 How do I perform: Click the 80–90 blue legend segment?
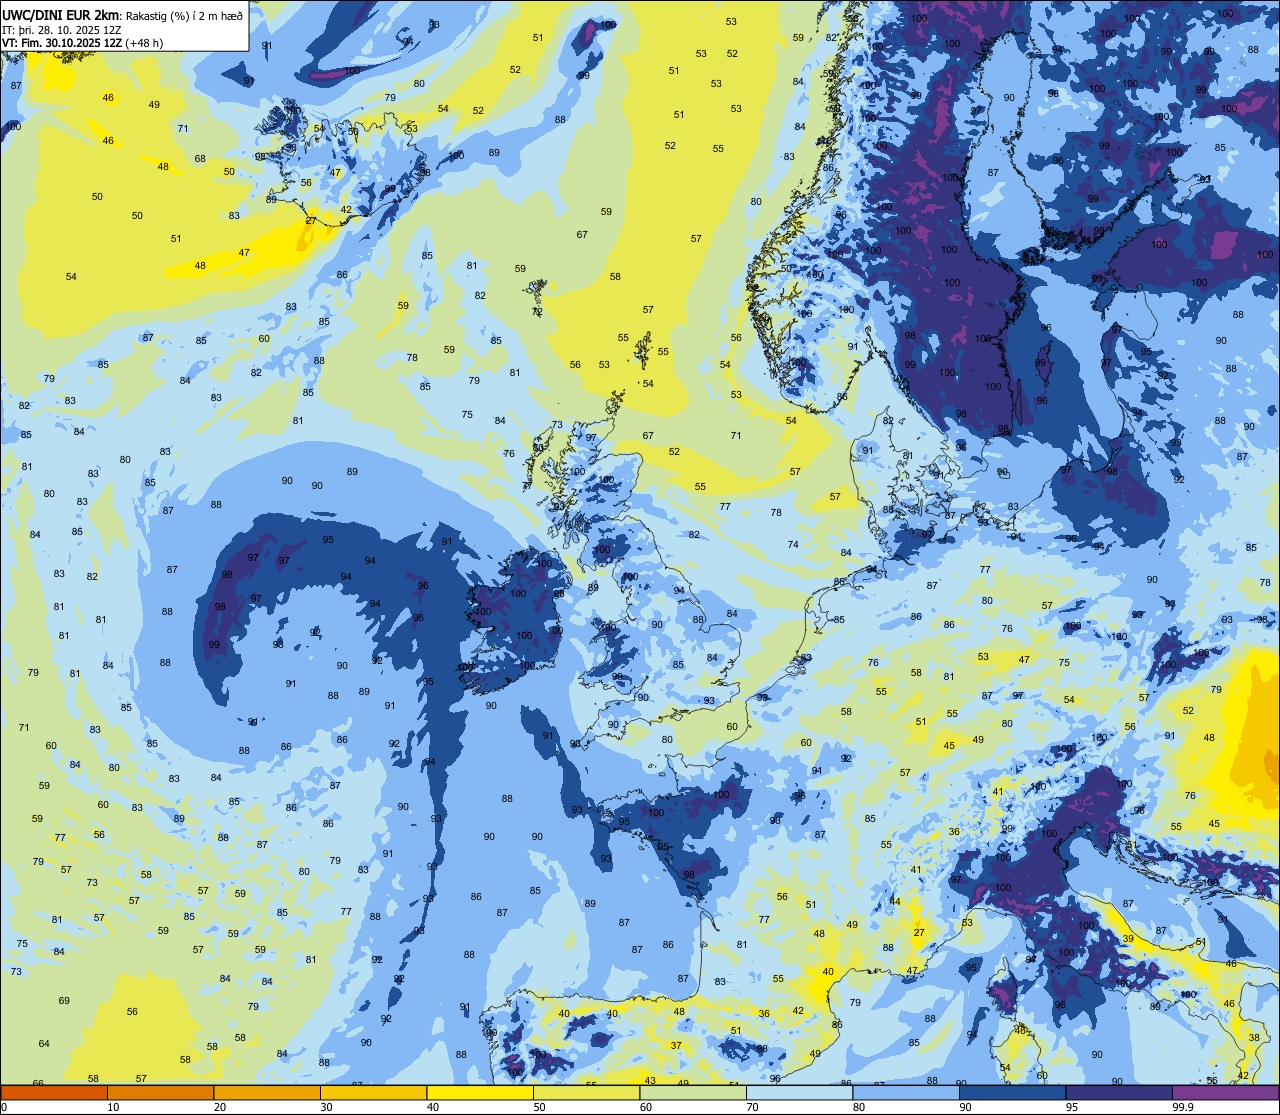point(906,1093)
